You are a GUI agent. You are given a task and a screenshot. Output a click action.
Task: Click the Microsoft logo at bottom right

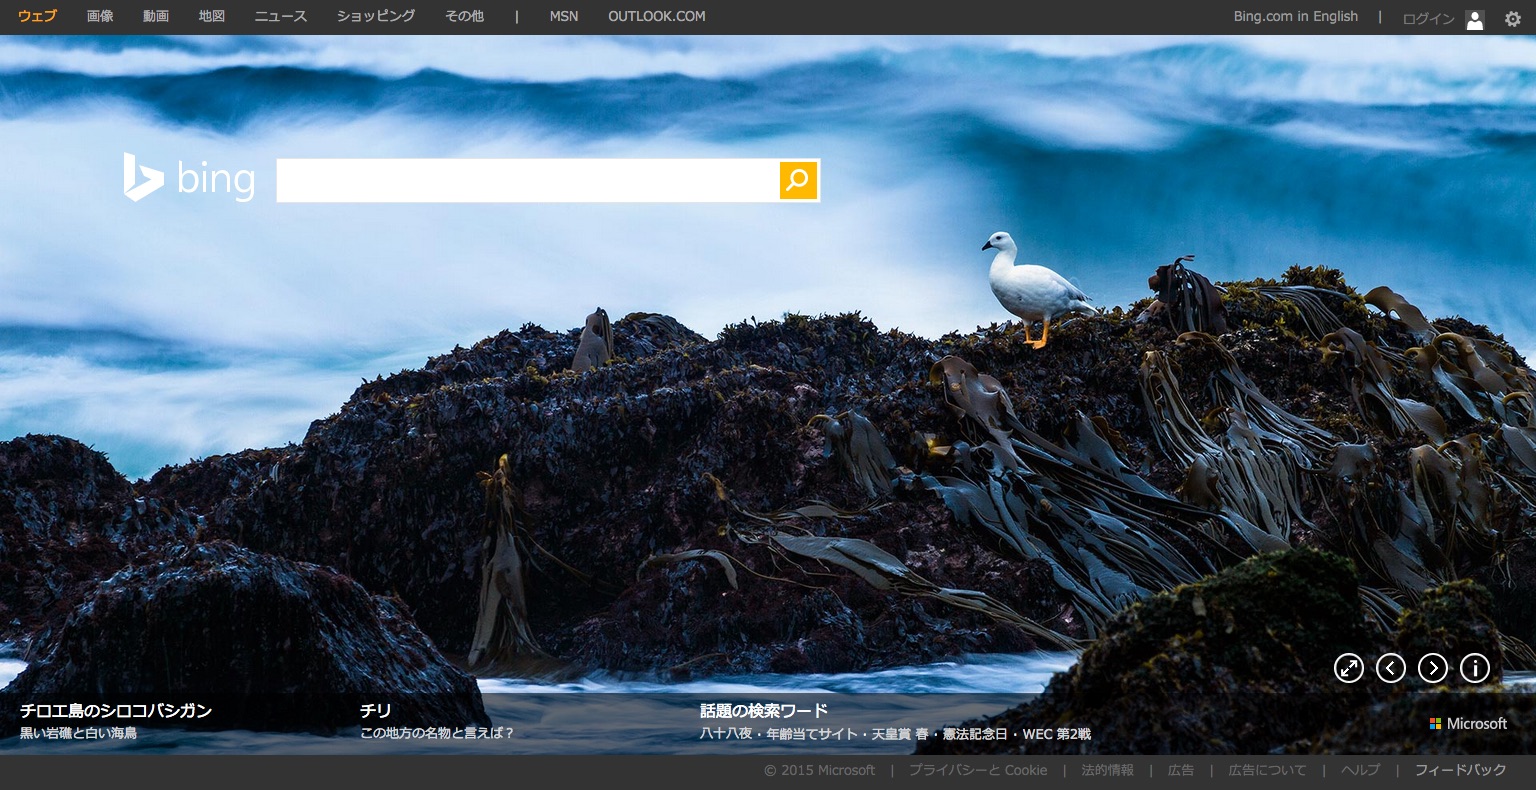(x=1468, y=723)
